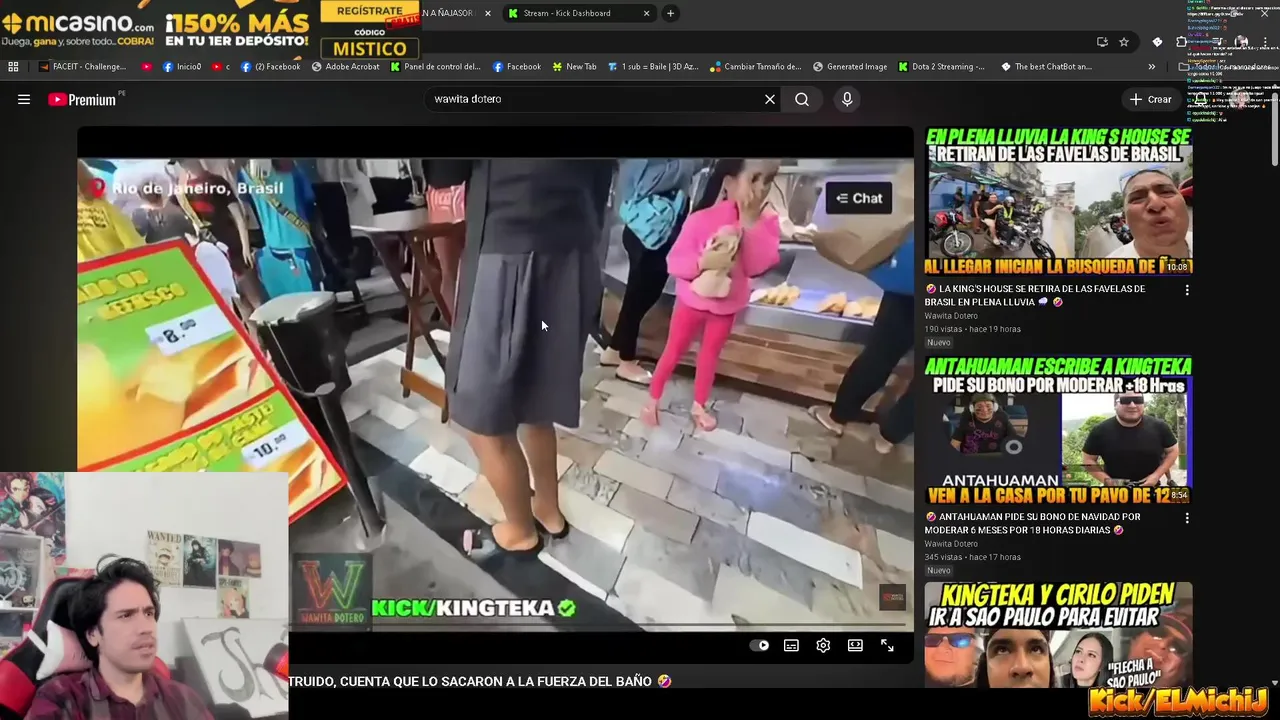This screenshot has height=720, width=1280.
Task: Click the '345 vistas - hace 17 horas' text
Action: tap(973, 557)
